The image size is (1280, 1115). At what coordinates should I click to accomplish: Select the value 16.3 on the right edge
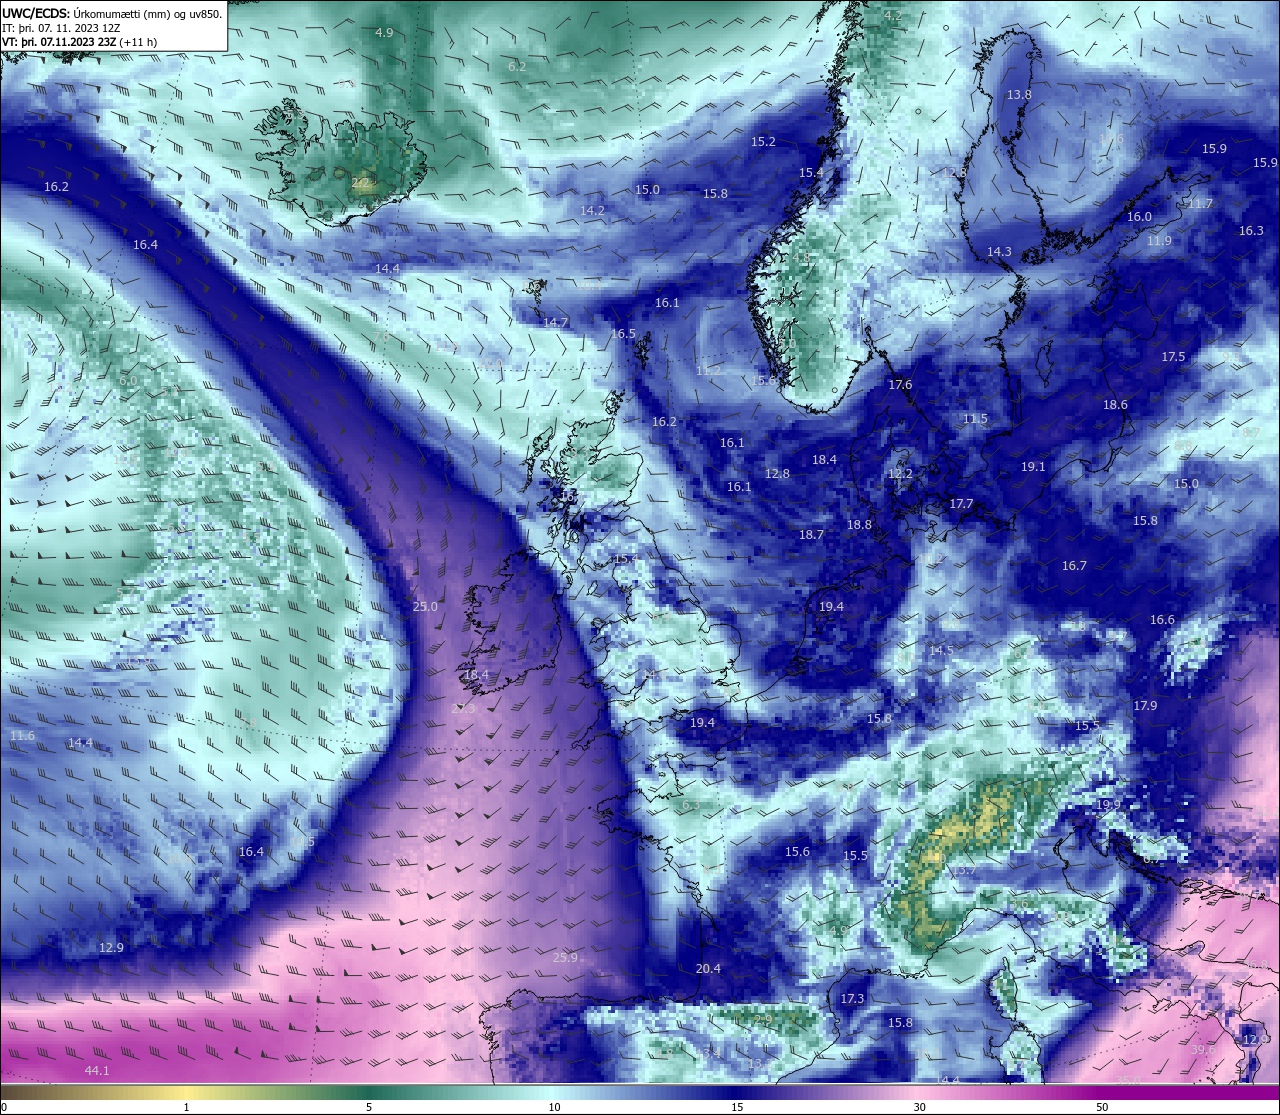(1251, 231)
